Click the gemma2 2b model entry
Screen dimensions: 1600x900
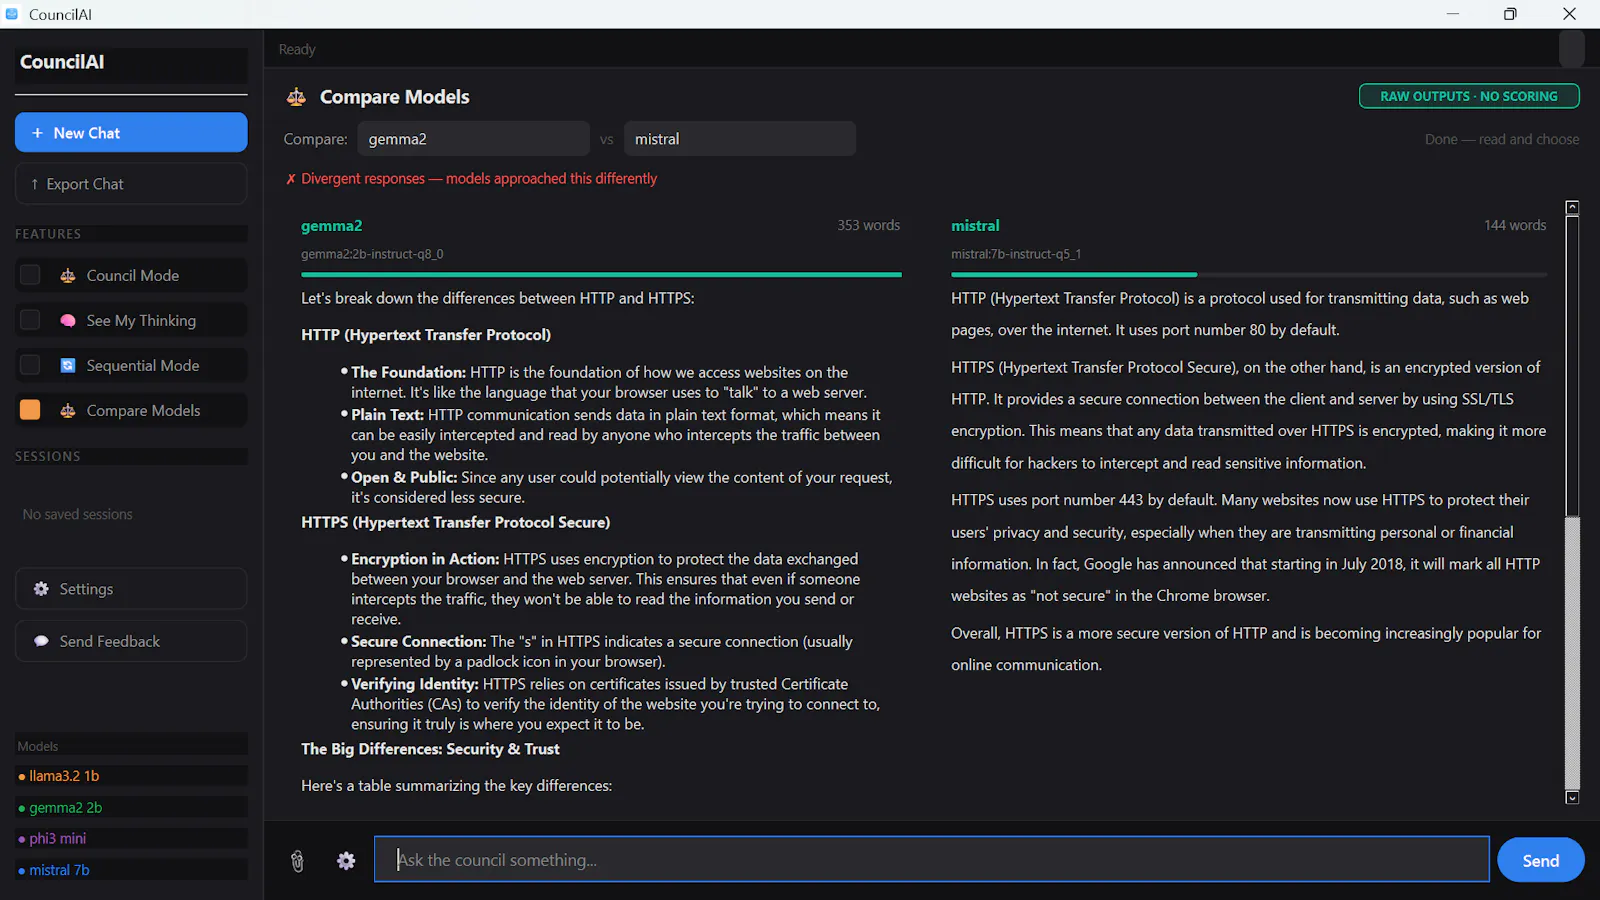point(131,807)
